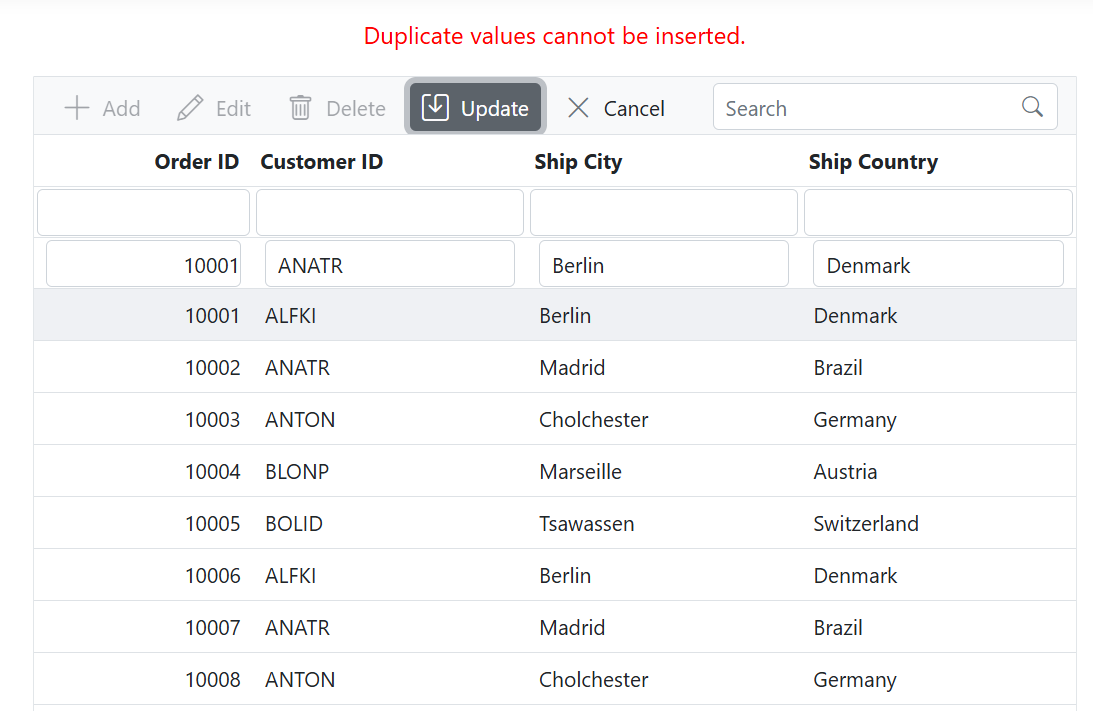Click the Ship Country column header
The image size is (1093, 711).
click(x=873, y=162)
